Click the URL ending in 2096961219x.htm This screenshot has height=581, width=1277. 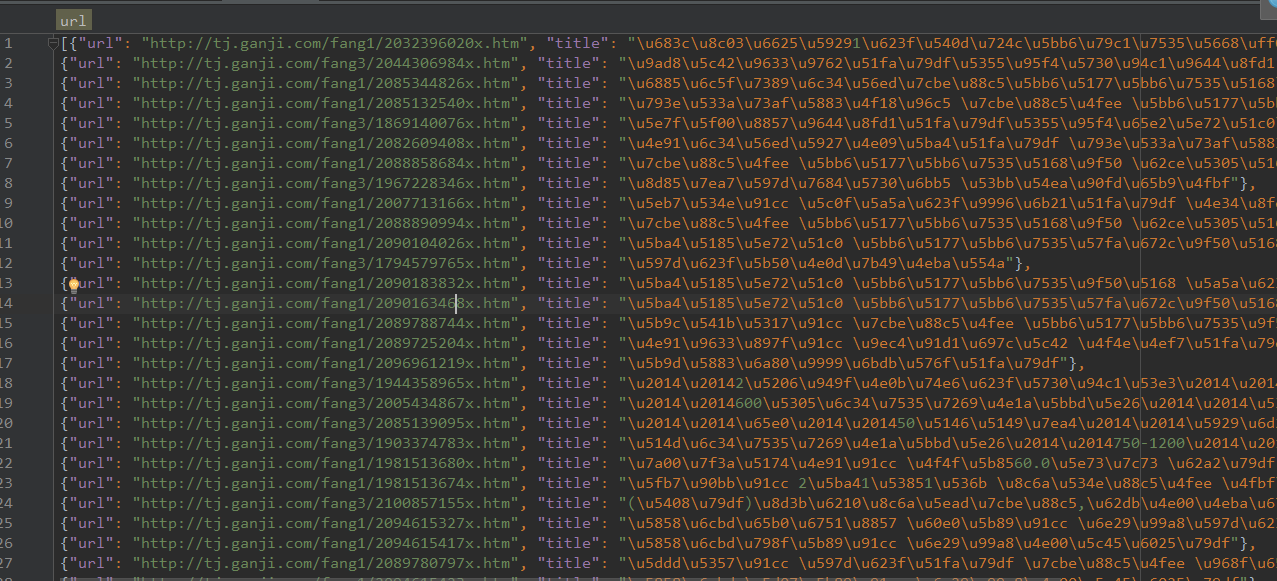[x=326, y=363]
